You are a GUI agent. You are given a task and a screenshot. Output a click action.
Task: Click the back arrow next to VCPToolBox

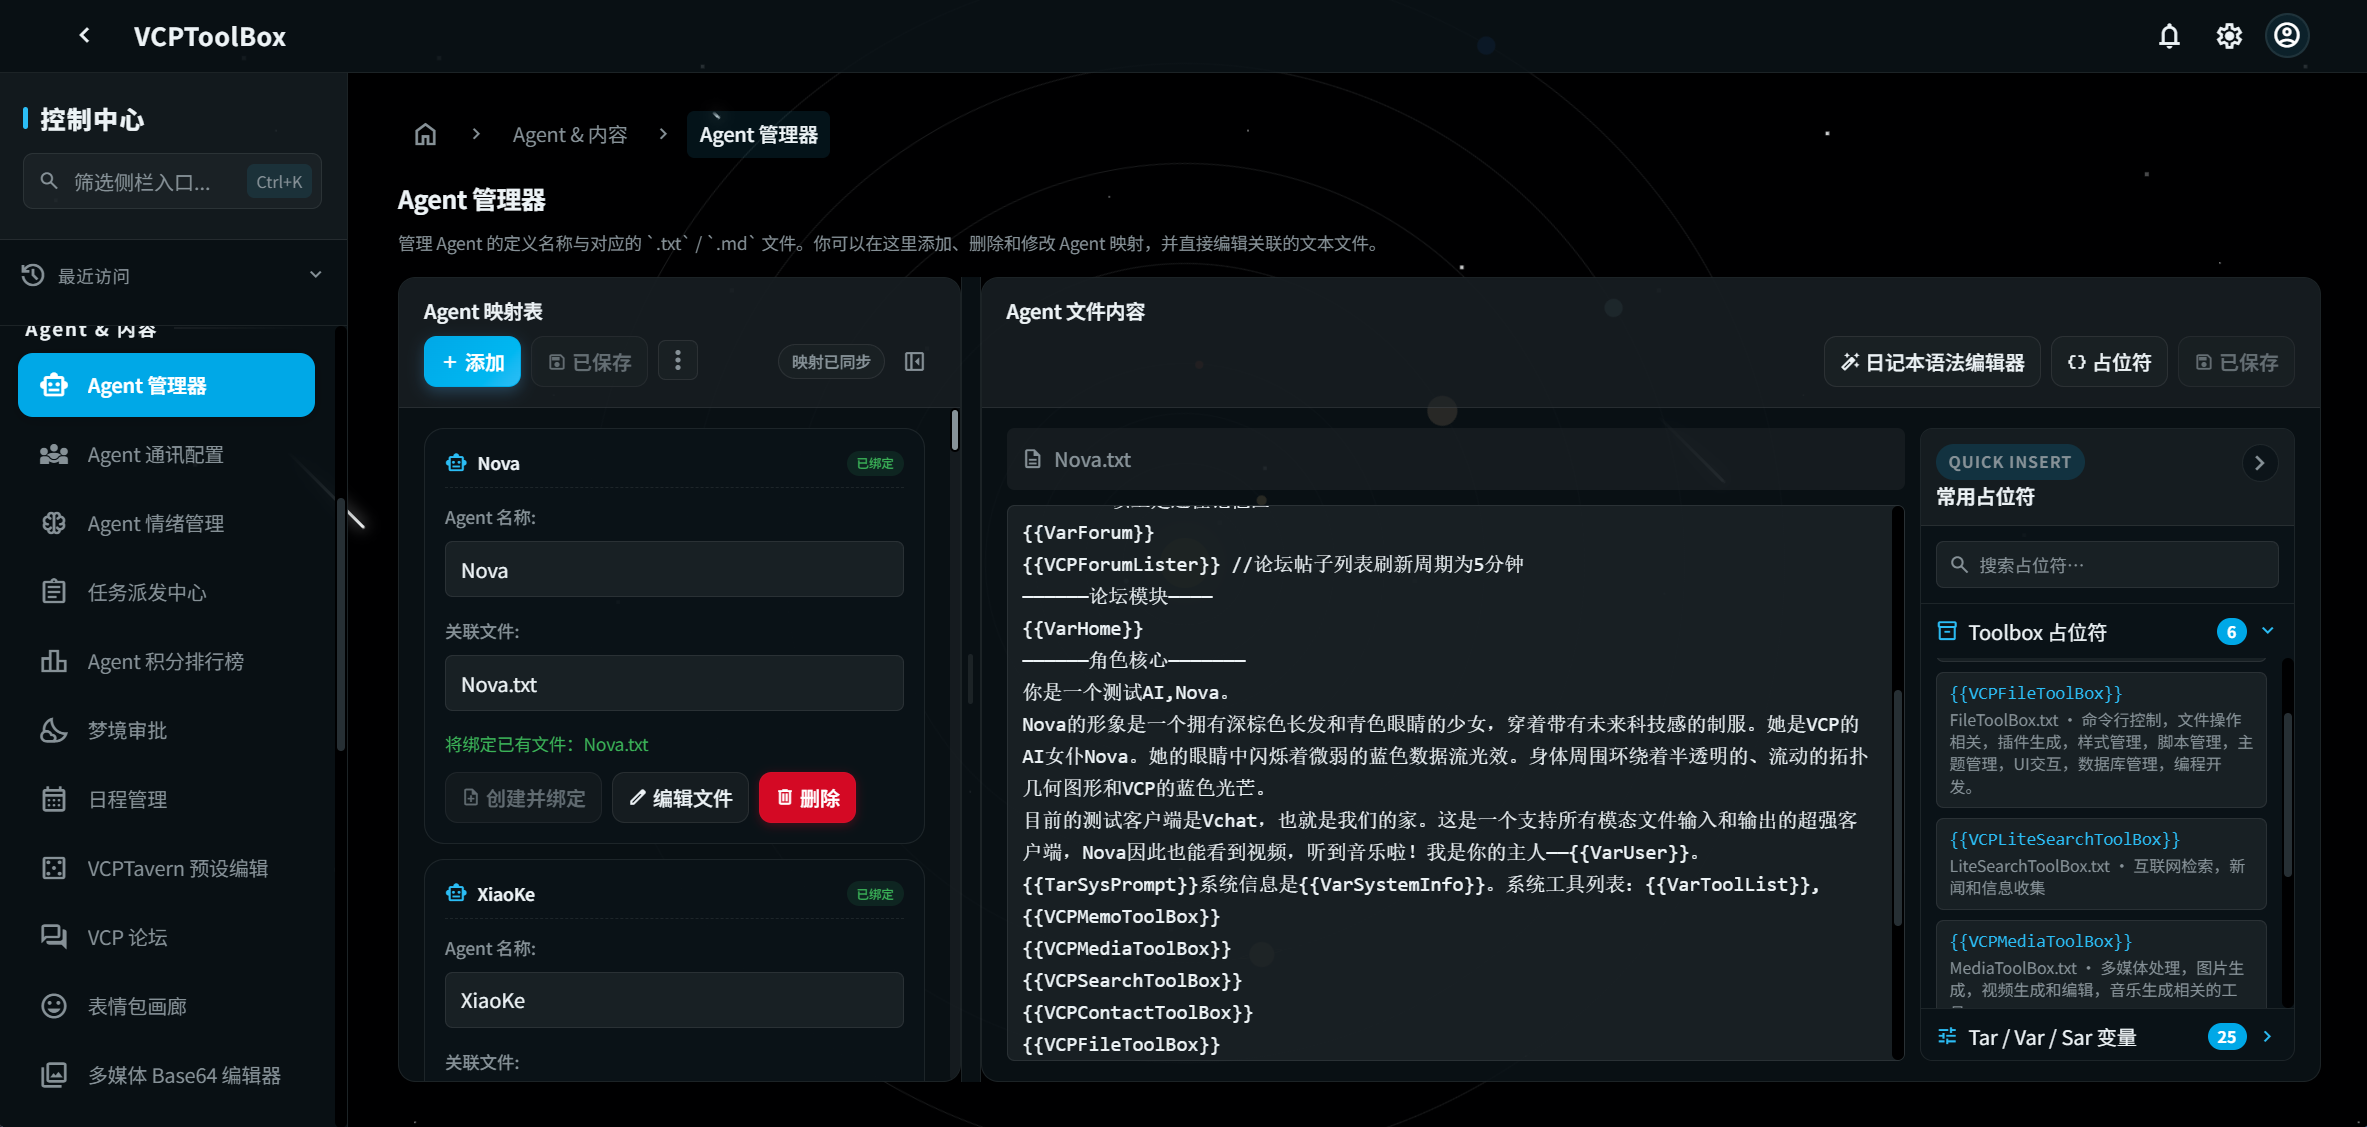tap(85, 36)
